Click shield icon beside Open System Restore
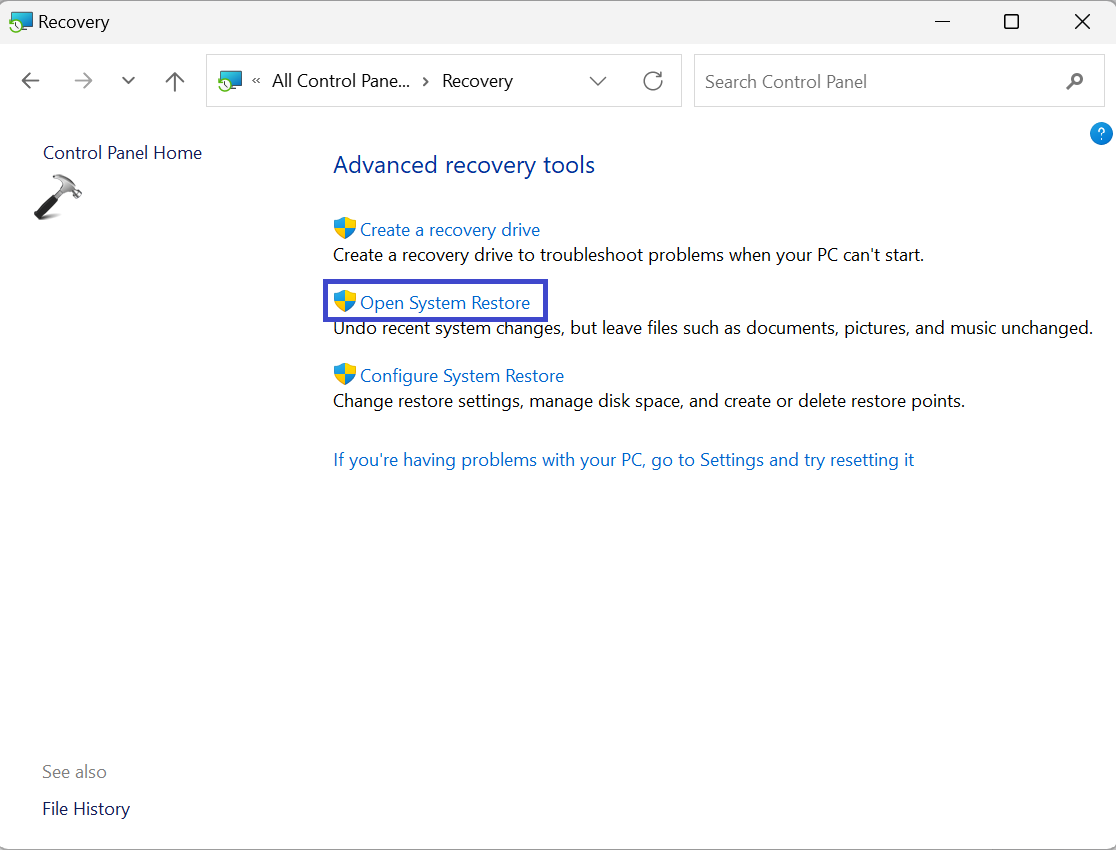 coord(345,302)
